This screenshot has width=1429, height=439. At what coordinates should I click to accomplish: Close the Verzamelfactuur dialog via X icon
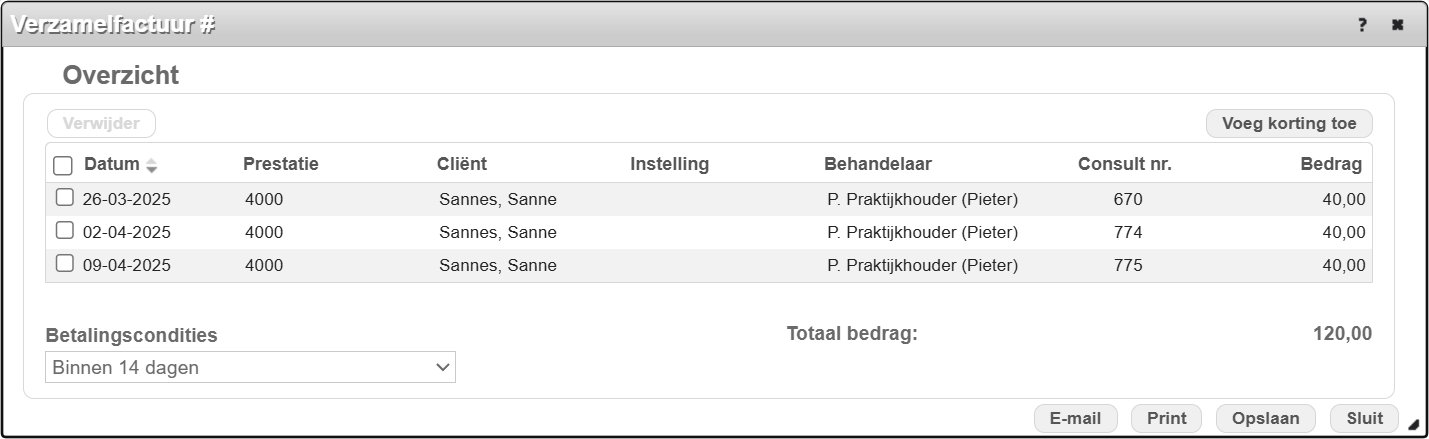(1398, 25)
